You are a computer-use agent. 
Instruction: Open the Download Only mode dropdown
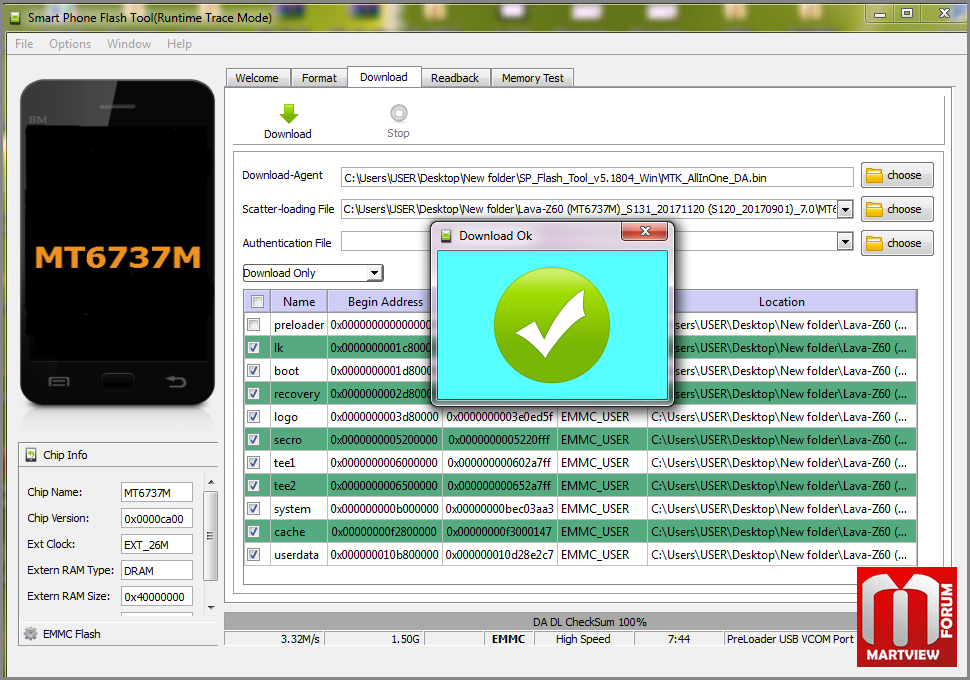(x=313, y=273)
